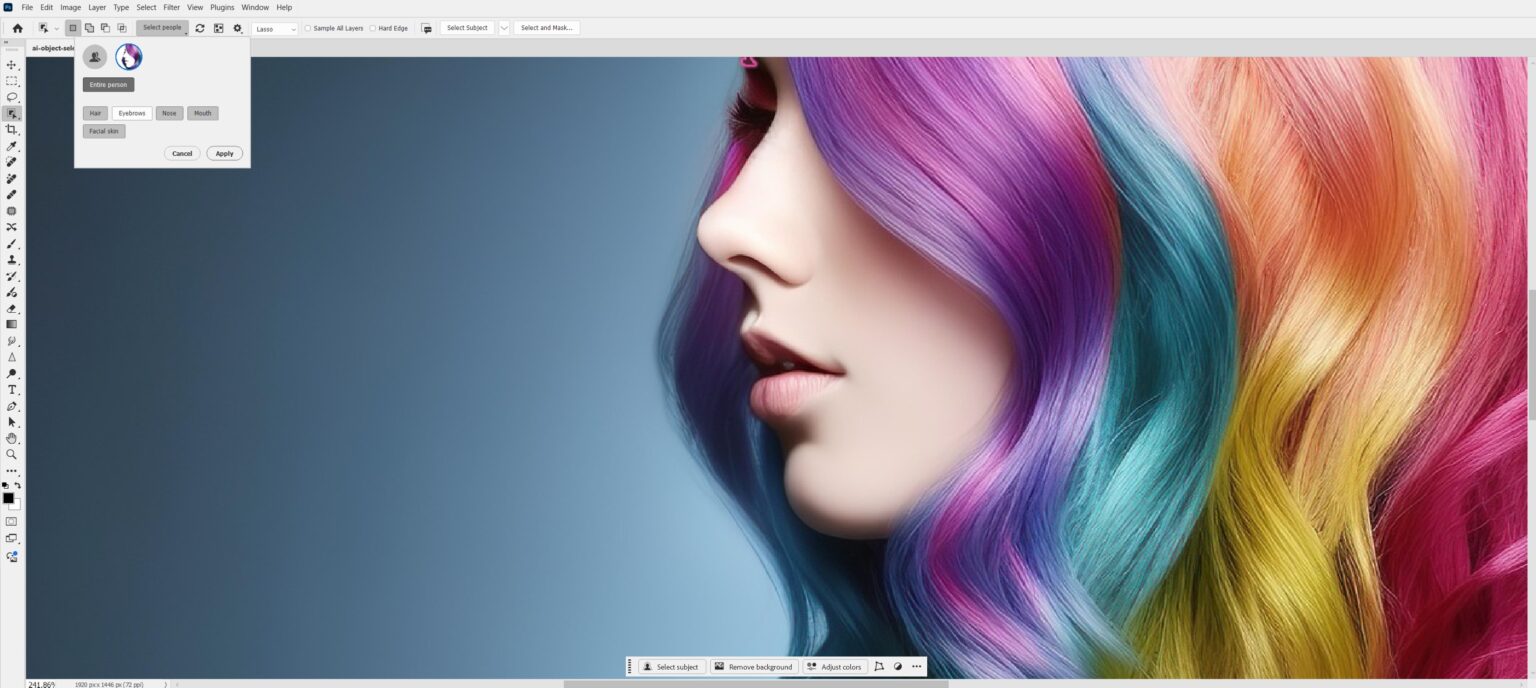Image resolution: width=1536 pixels, height=688 pixels.
Task: Select the Zoom tool
Action: coord(12,453)
